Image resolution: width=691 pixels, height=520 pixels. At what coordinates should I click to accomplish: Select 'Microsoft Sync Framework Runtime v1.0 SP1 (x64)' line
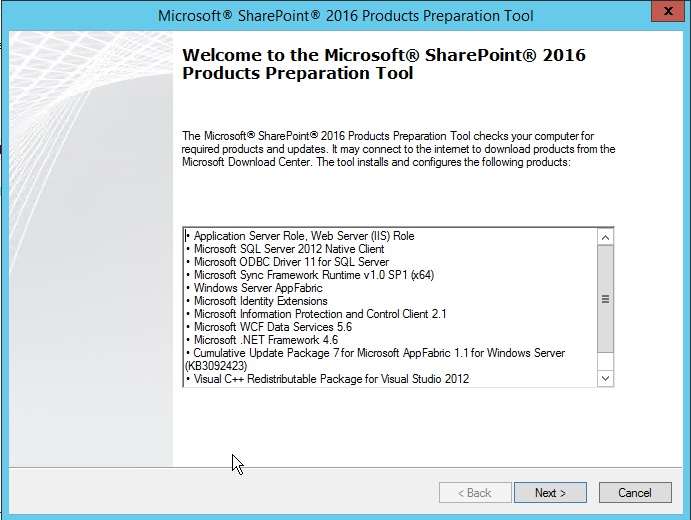[310, 275]
